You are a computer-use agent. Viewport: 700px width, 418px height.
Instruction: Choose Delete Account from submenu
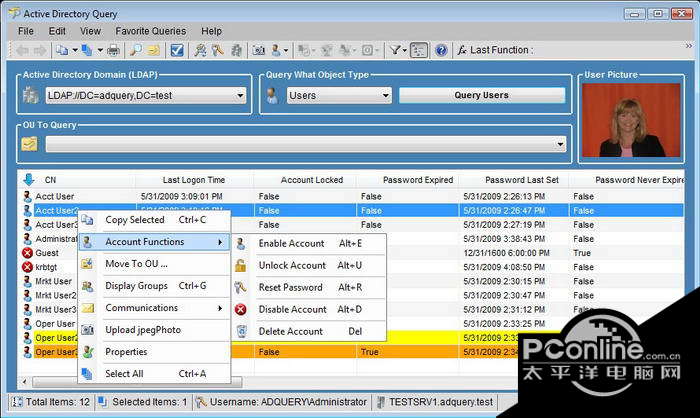[x=309, y=331]
